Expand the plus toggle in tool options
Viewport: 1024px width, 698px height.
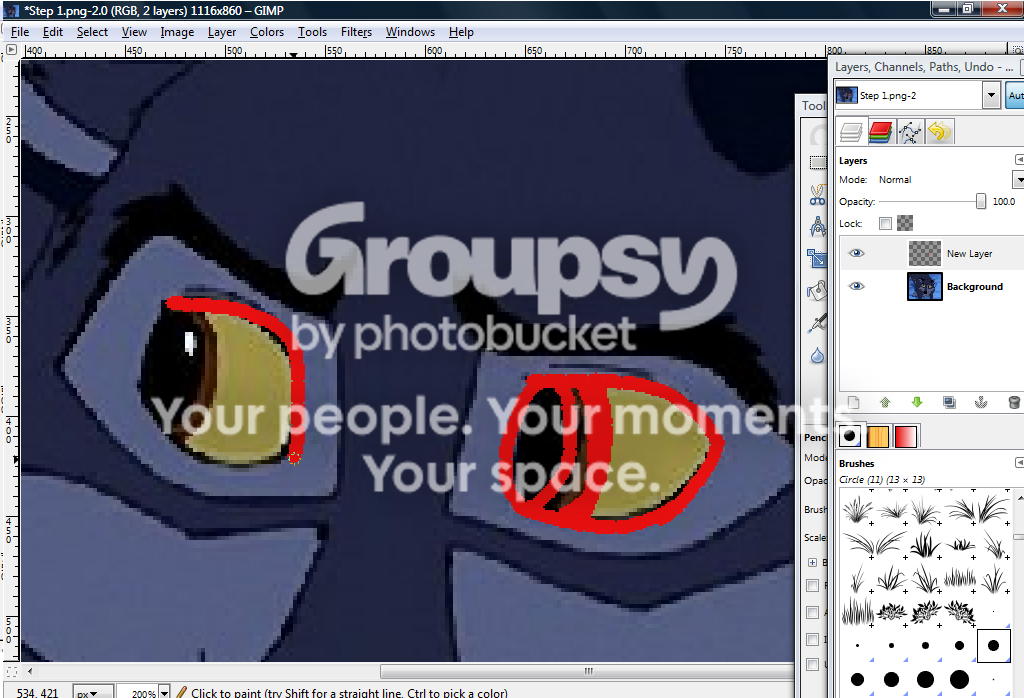coord(812,562)
